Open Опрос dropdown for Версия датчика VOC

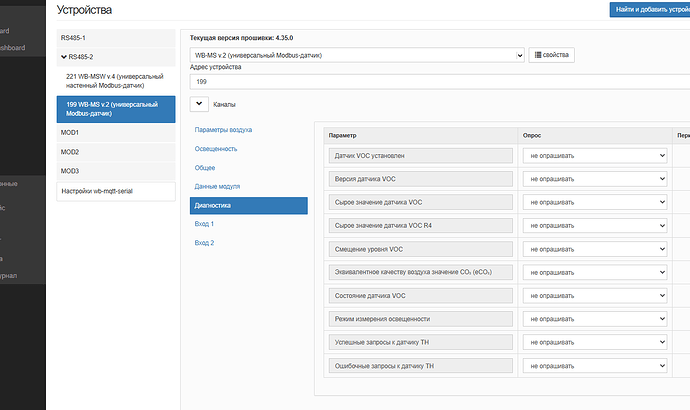coord(597,179)
